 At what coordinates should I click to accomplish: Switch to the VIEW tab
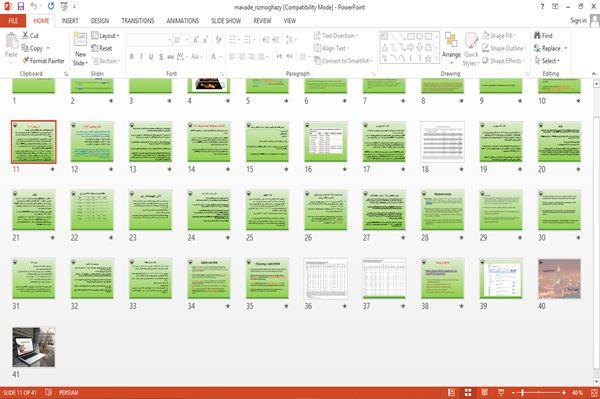click(x=290, y=21)
